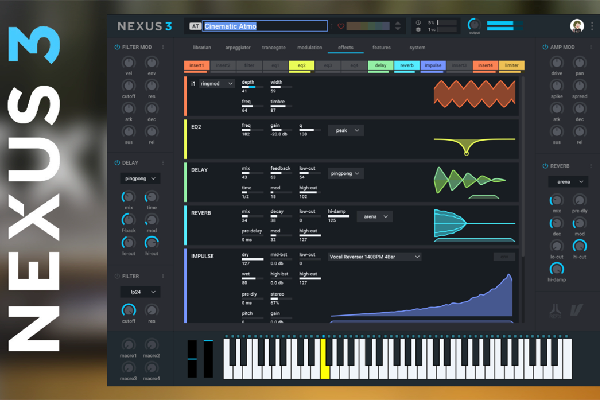600x400 pixels.
Task: Click the Amp Mod pan knob
Action: [580, 62]
